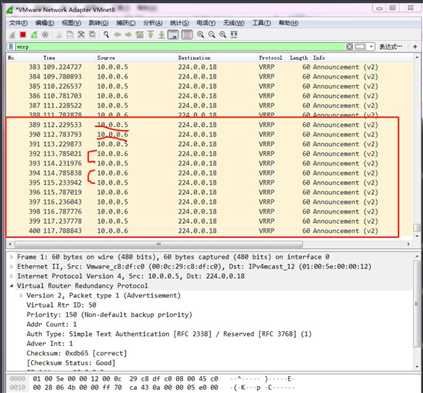Reload the capture file from the toolbar

92,35
